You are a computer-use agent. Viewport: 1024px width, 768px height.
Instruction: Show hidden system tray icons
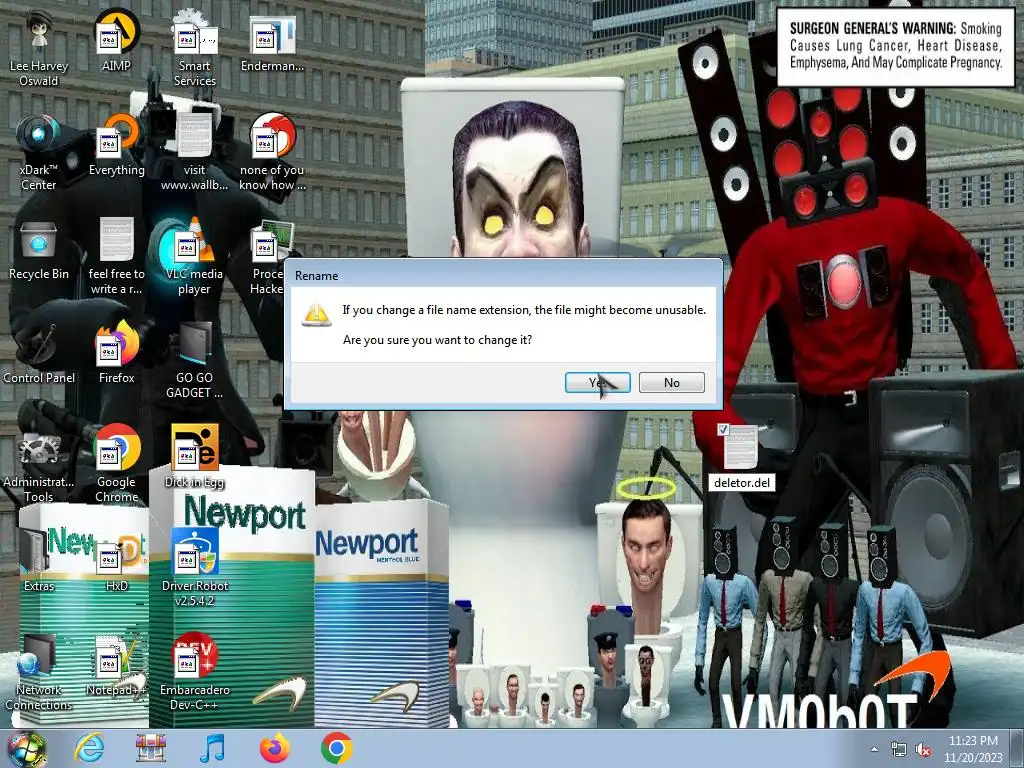[874, 750]
